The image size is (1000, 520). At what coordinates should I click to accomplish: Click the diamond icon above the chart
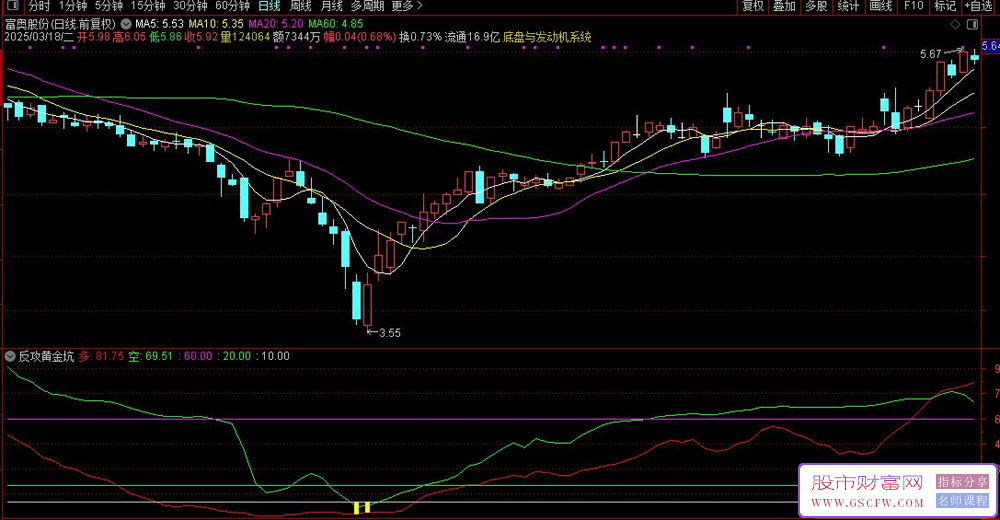tap(955, 24)
